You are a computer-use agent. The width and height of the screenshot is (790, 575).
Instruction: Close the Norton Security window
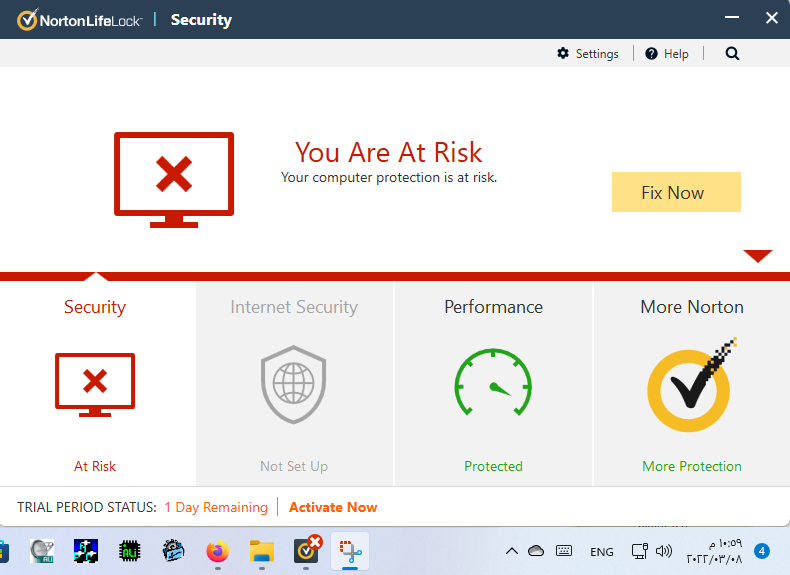click(771, 18)
